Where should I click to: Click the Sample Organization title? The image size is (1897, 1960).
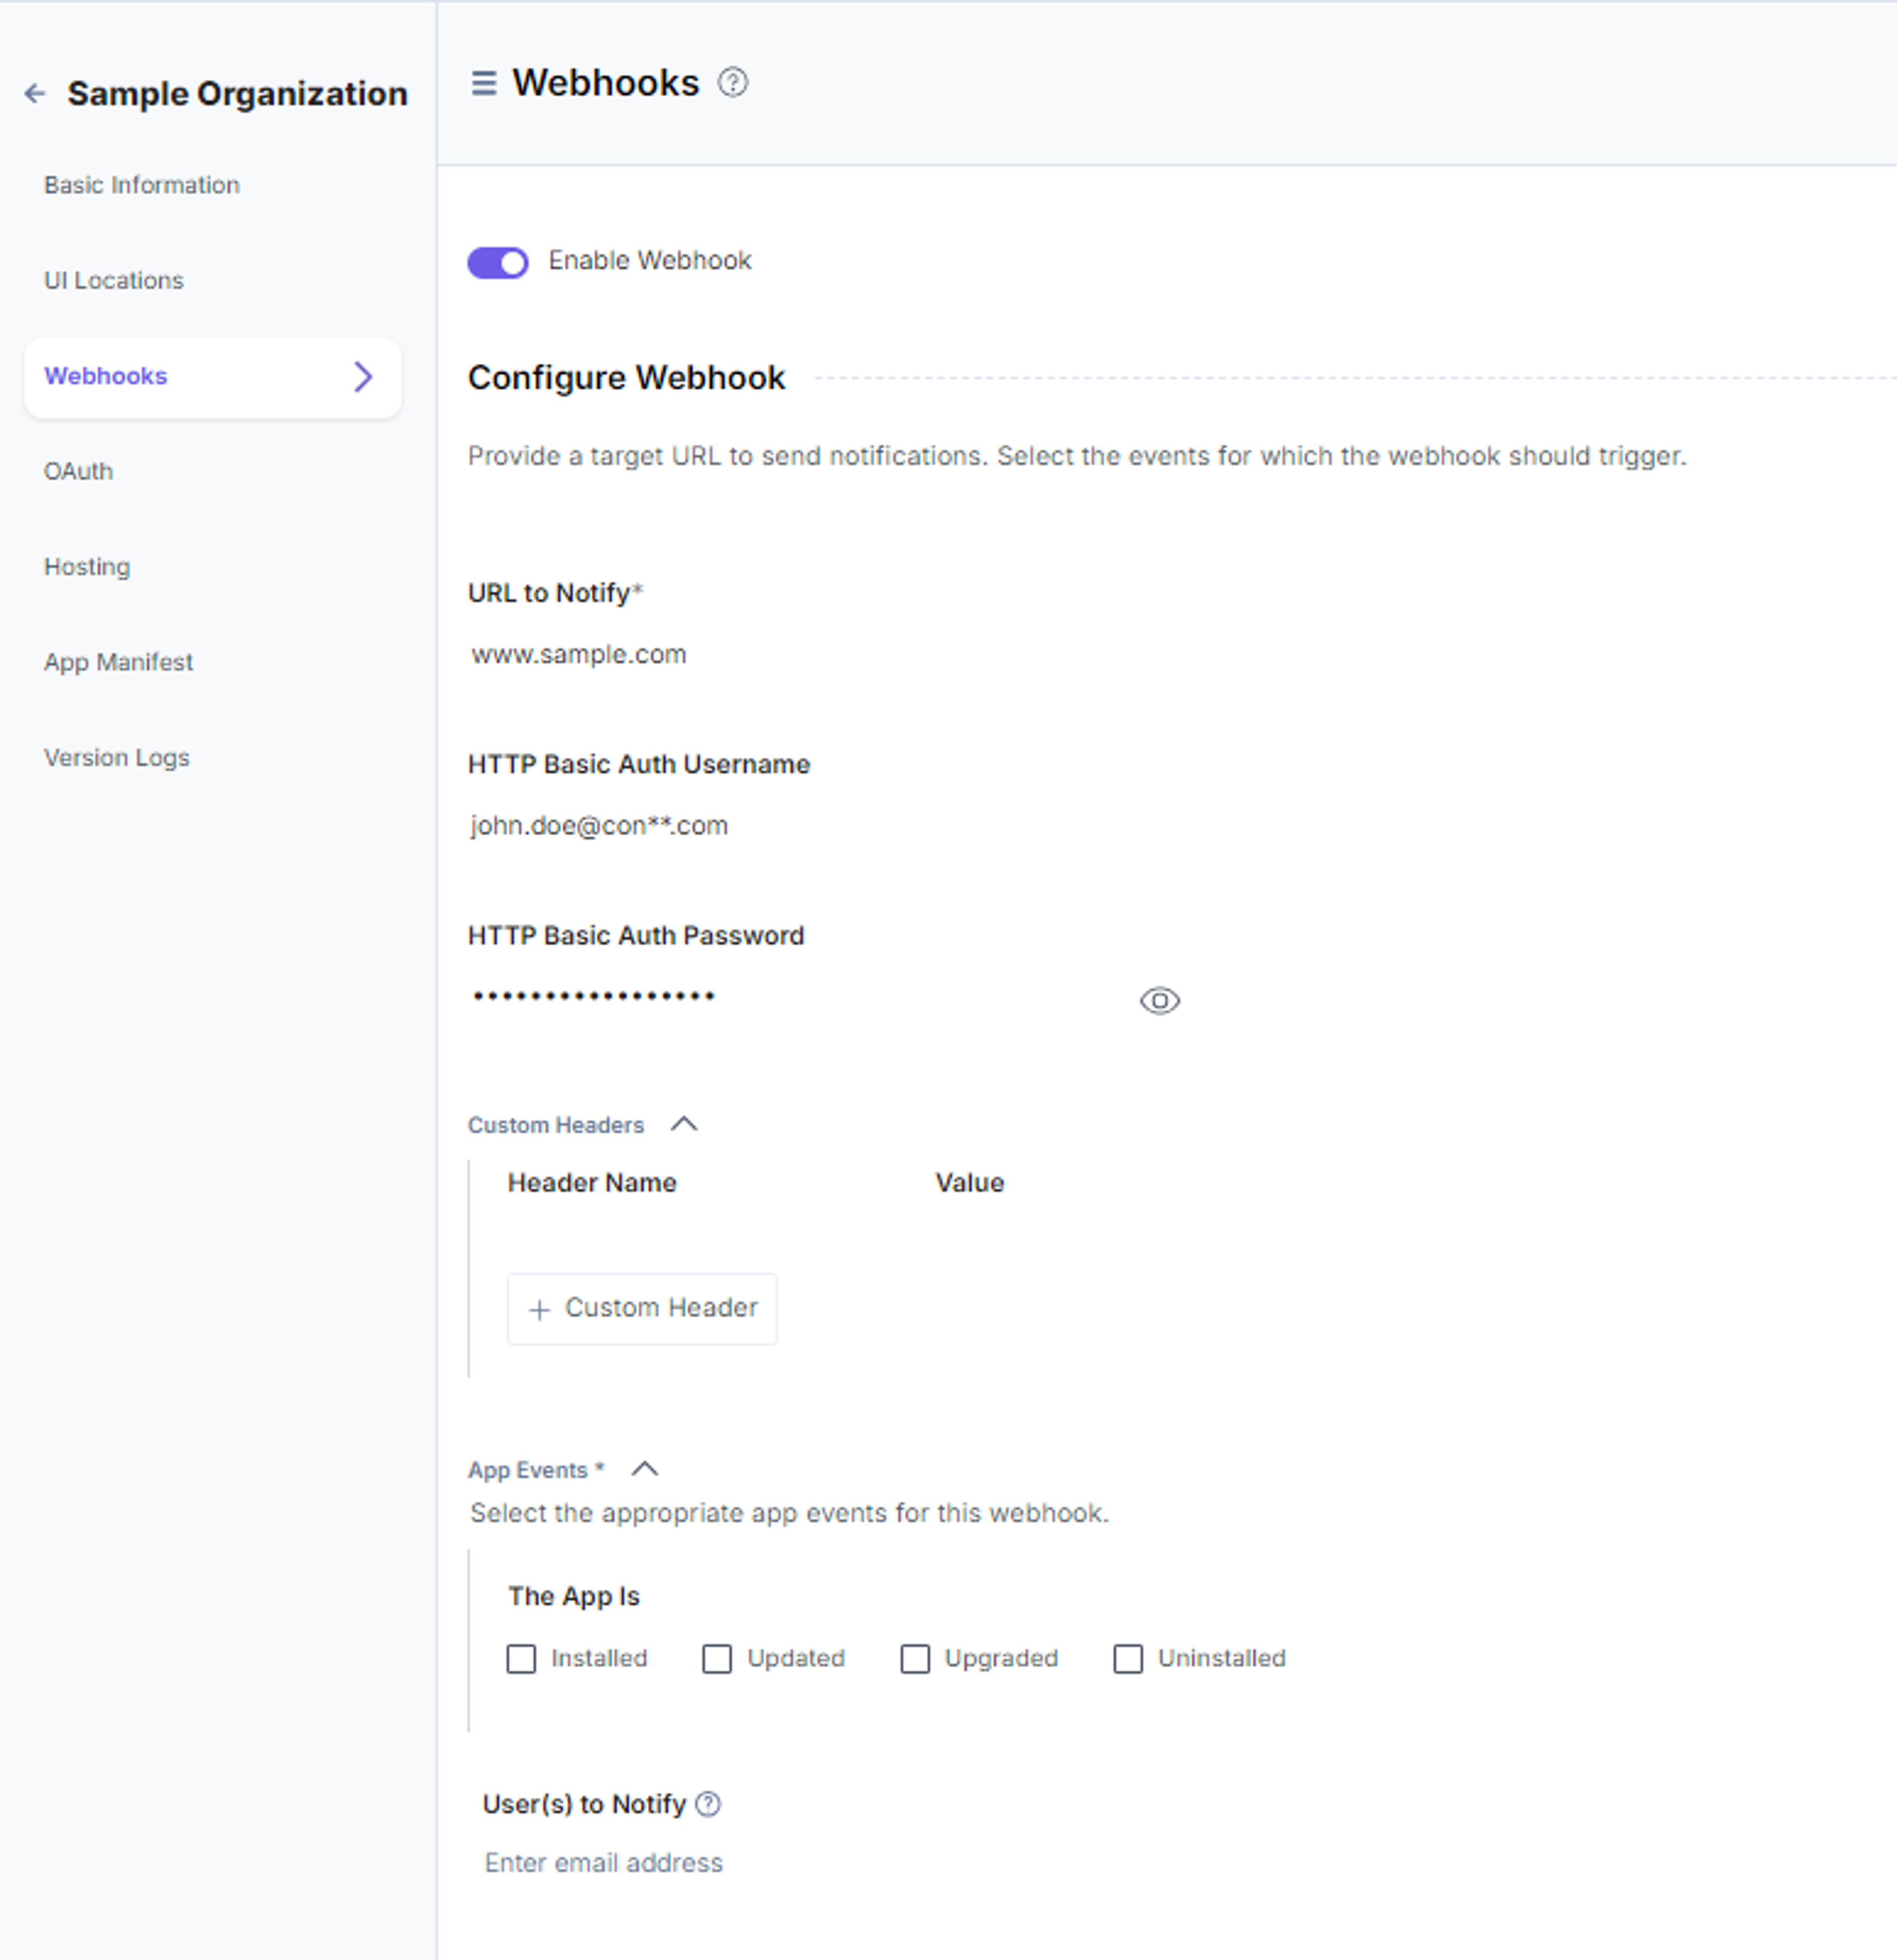coord(237,94)
